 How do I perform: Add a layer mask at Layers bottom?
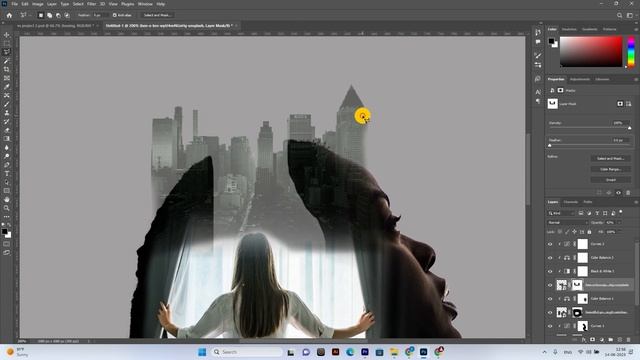(x=592, y=340)
